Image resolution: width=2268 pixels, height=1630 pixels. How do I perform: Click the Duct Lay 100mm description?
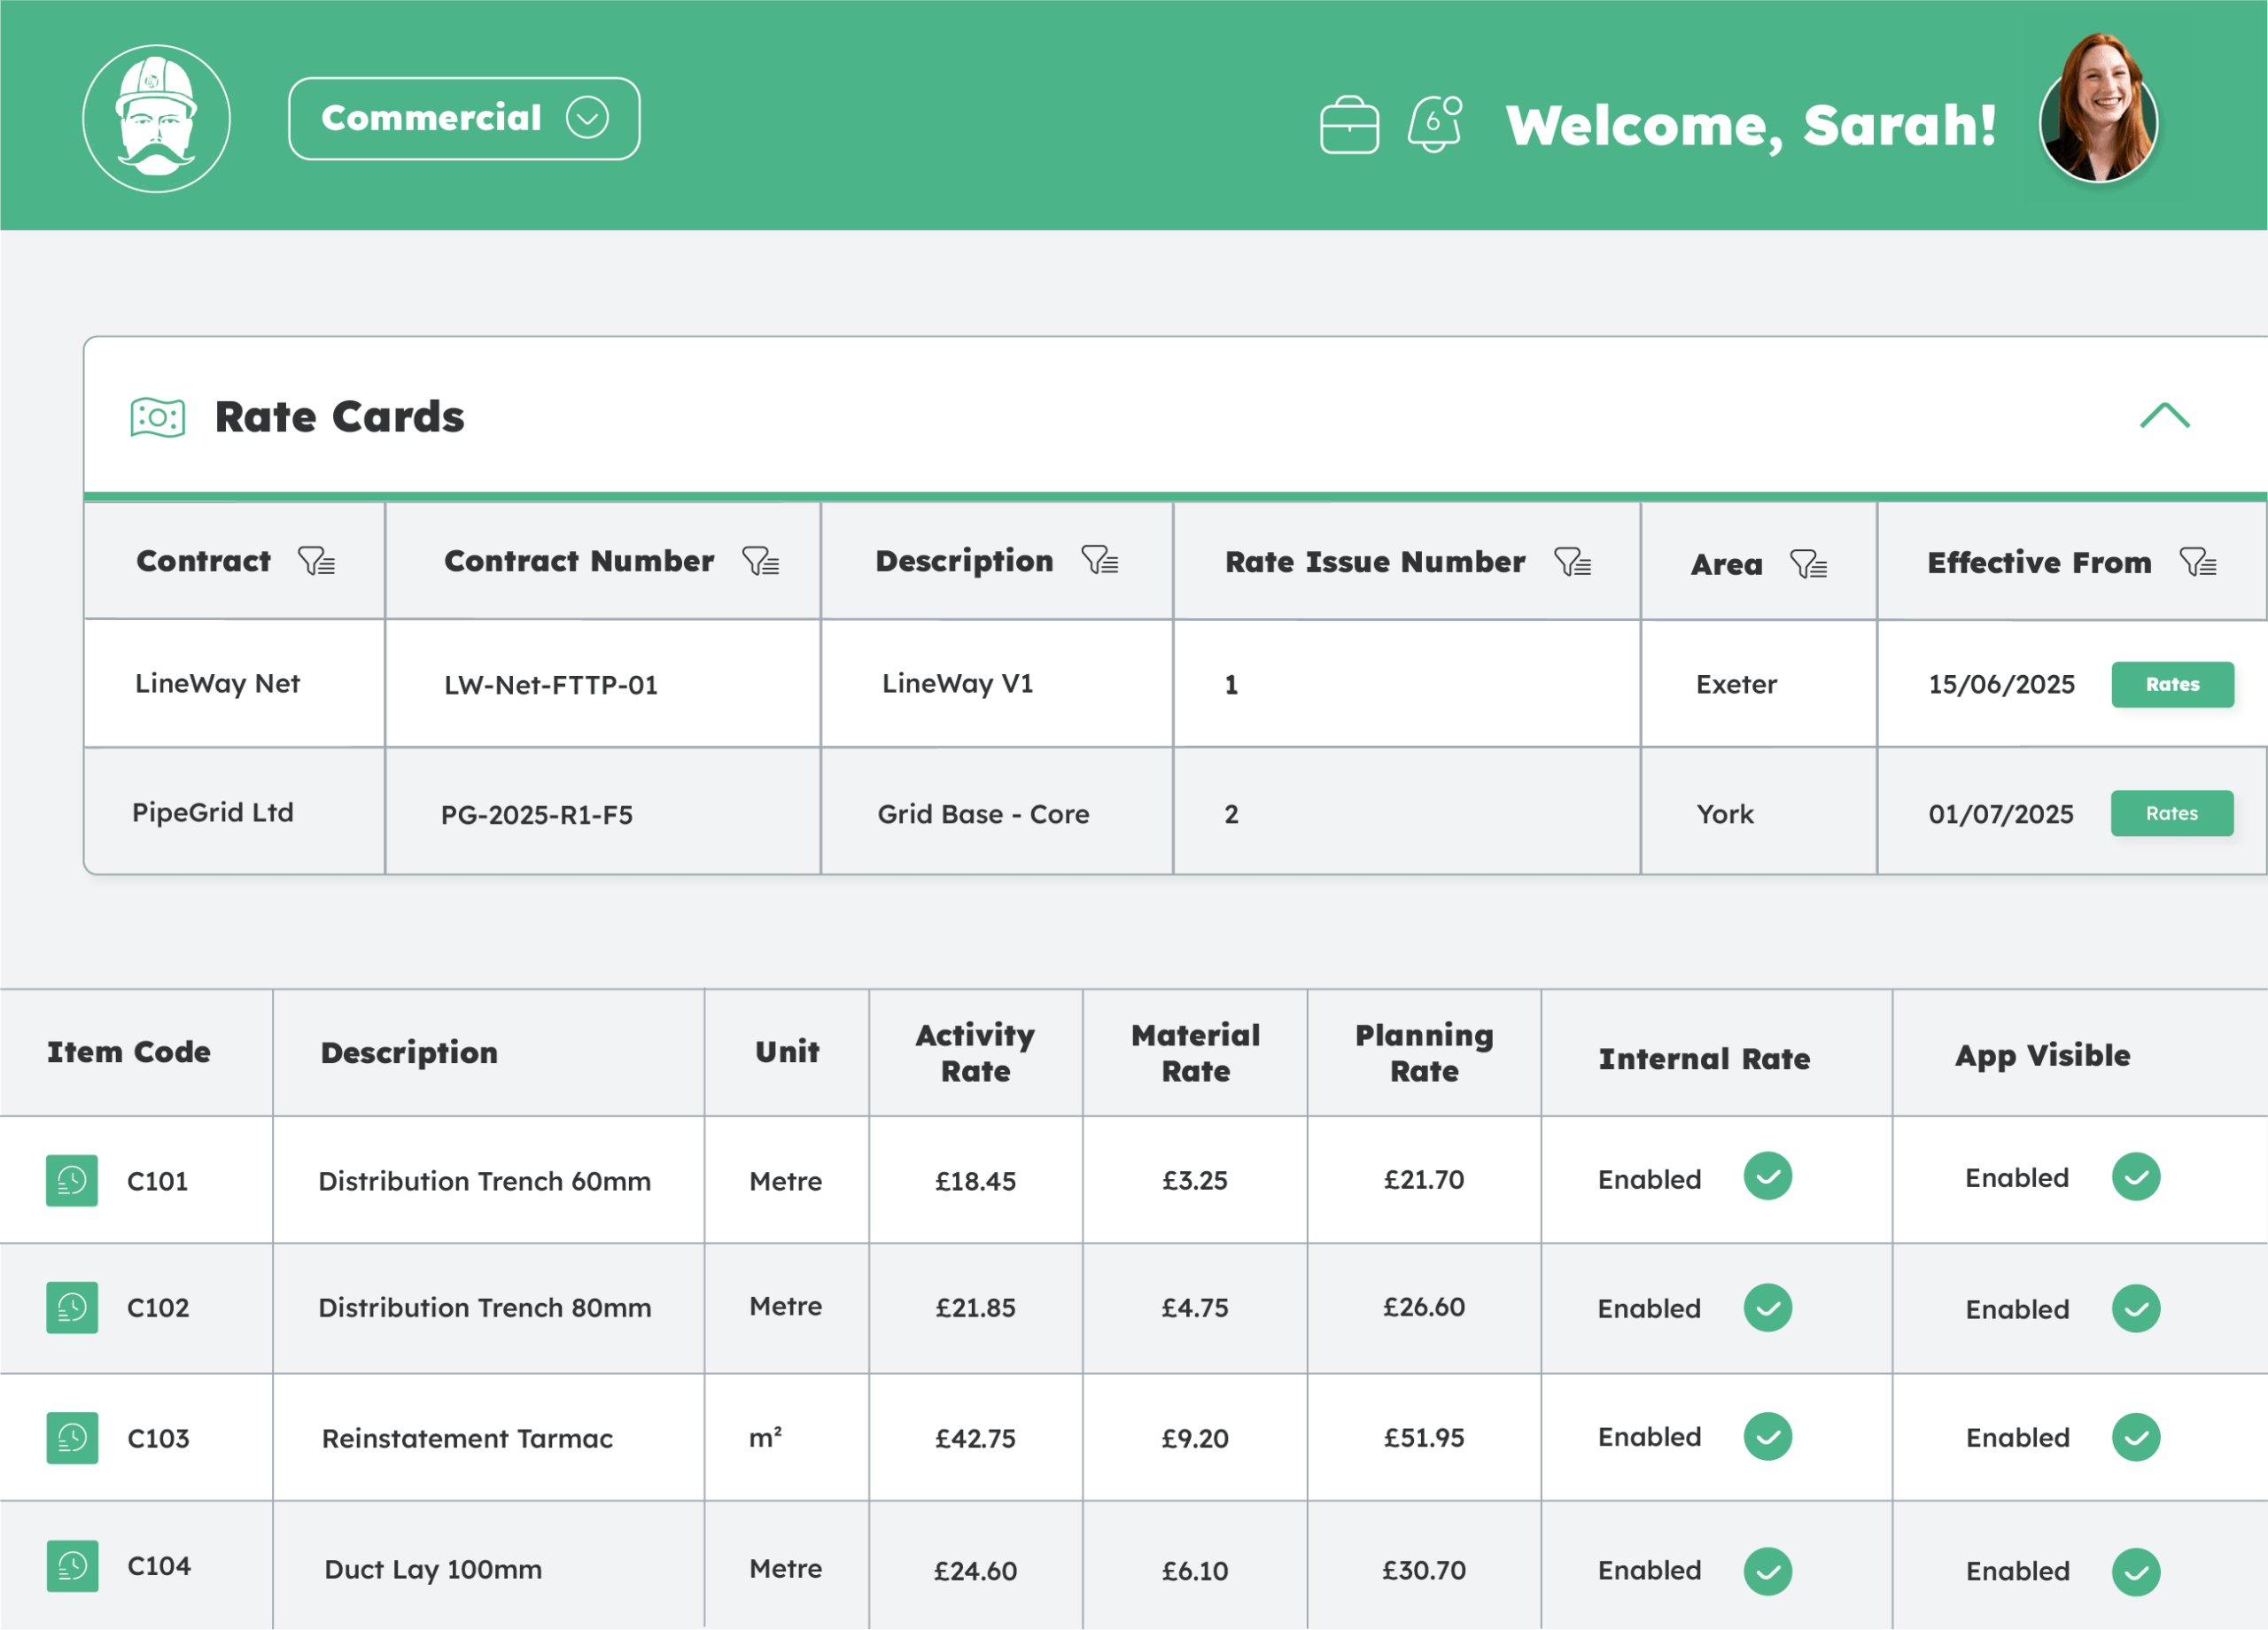pos(433,1570)
